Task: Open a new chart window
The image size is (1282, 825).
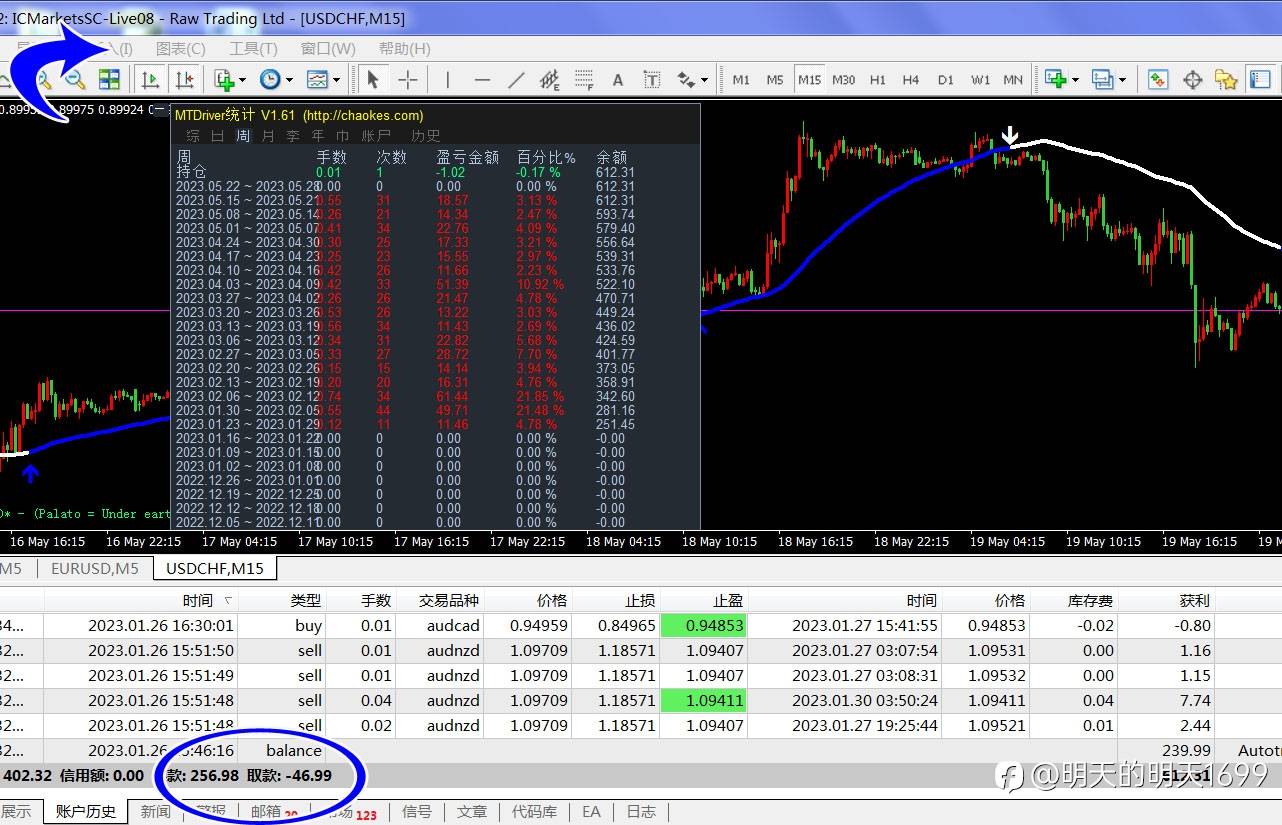Action: [1055, 80]
